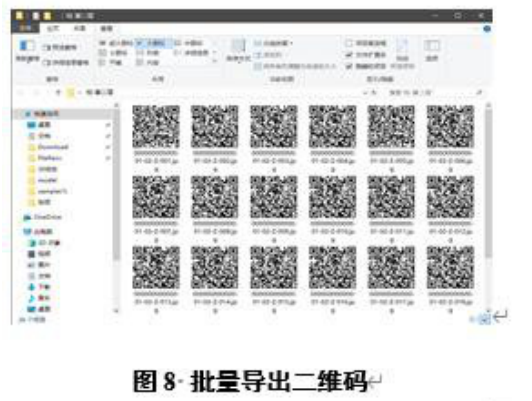
Task: Select Desktop under Quick access
Action: (x=40, y=125)
